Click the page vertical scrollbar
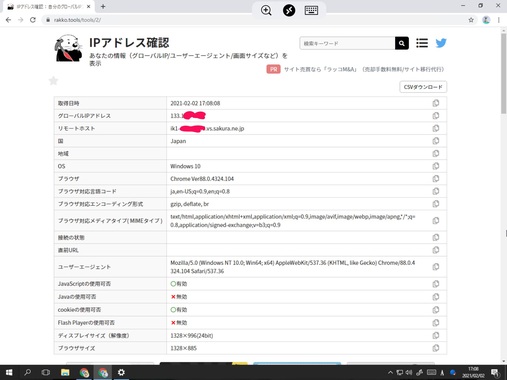 pyautogui.click(x=503, y=73)
